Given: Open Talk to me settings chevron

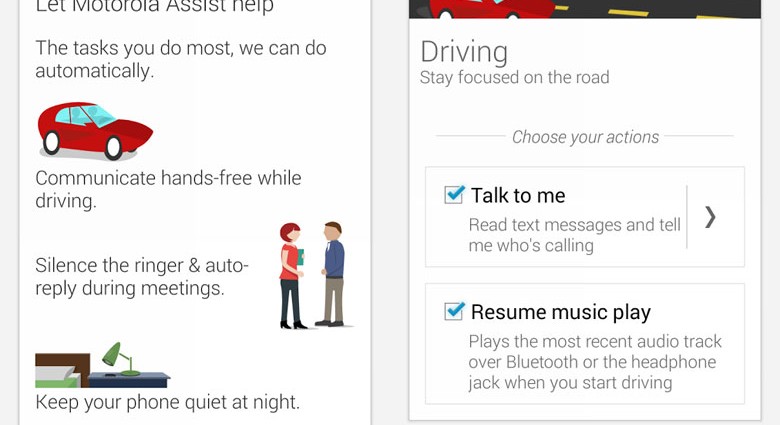Looking at the screenshot, I should tap(710, 217).
